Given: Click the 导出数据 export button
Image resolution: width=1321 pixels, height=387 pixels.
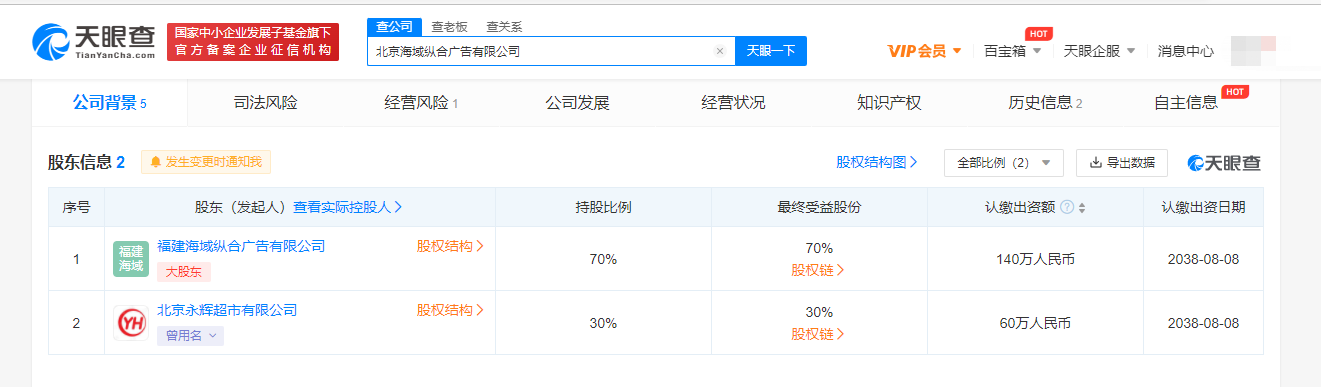Looking at the screenshot, I should 1121,162.
